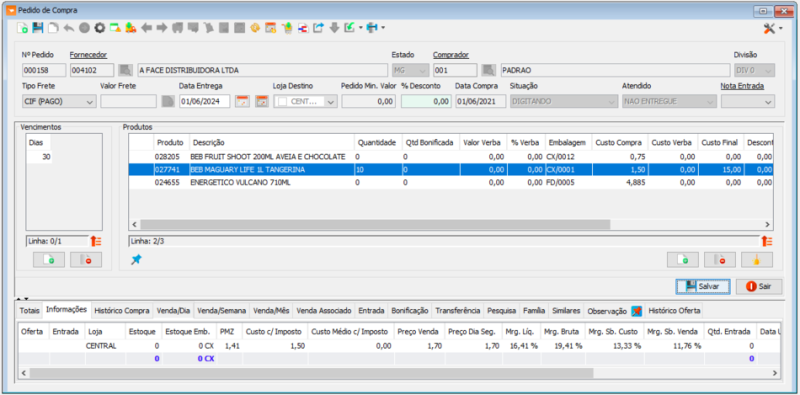The height and width of the screenshot is (395, 800).
Task: Click the new document toolbar icon
Action: pos(22,28)
